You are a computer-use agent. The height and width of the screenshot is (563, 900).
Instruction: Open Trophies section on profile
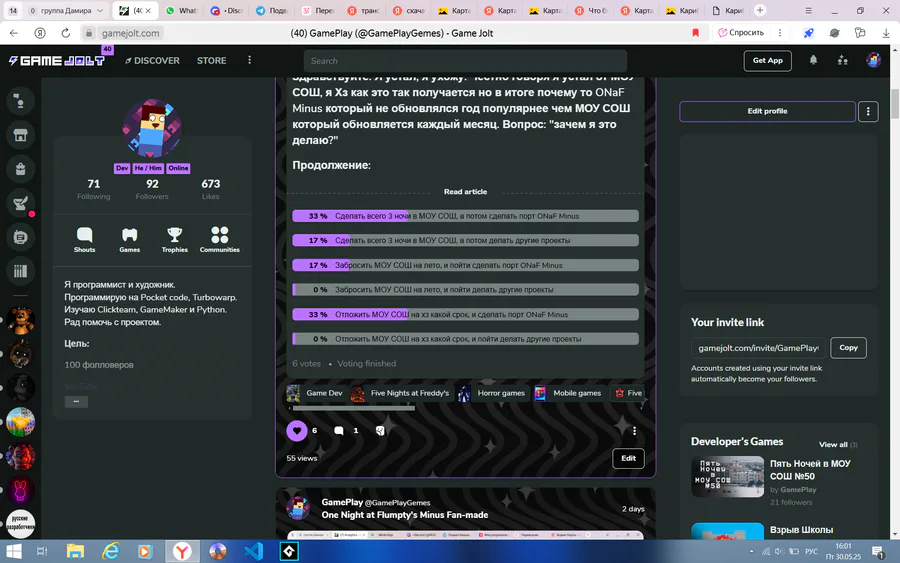[x=174, y=239]
